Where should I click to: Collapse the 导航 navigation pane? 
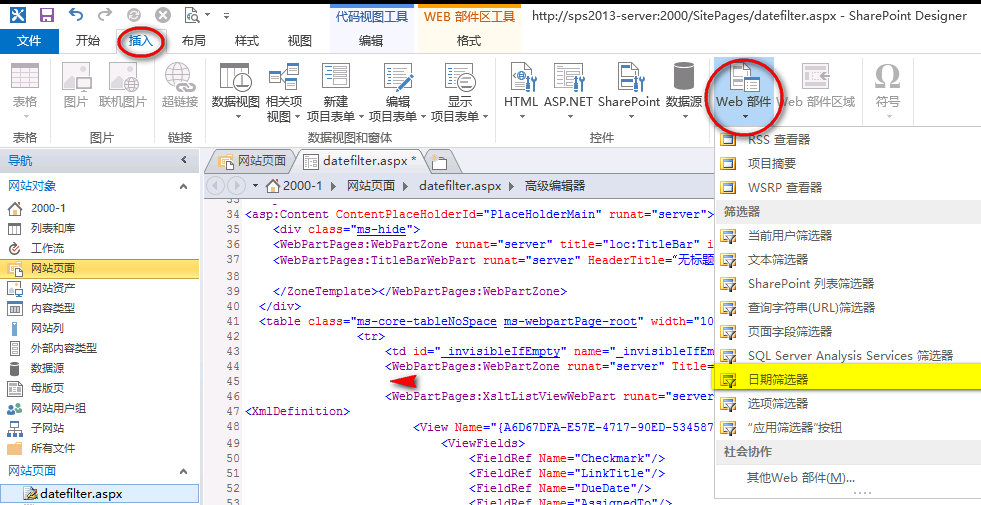click(184, 160)
